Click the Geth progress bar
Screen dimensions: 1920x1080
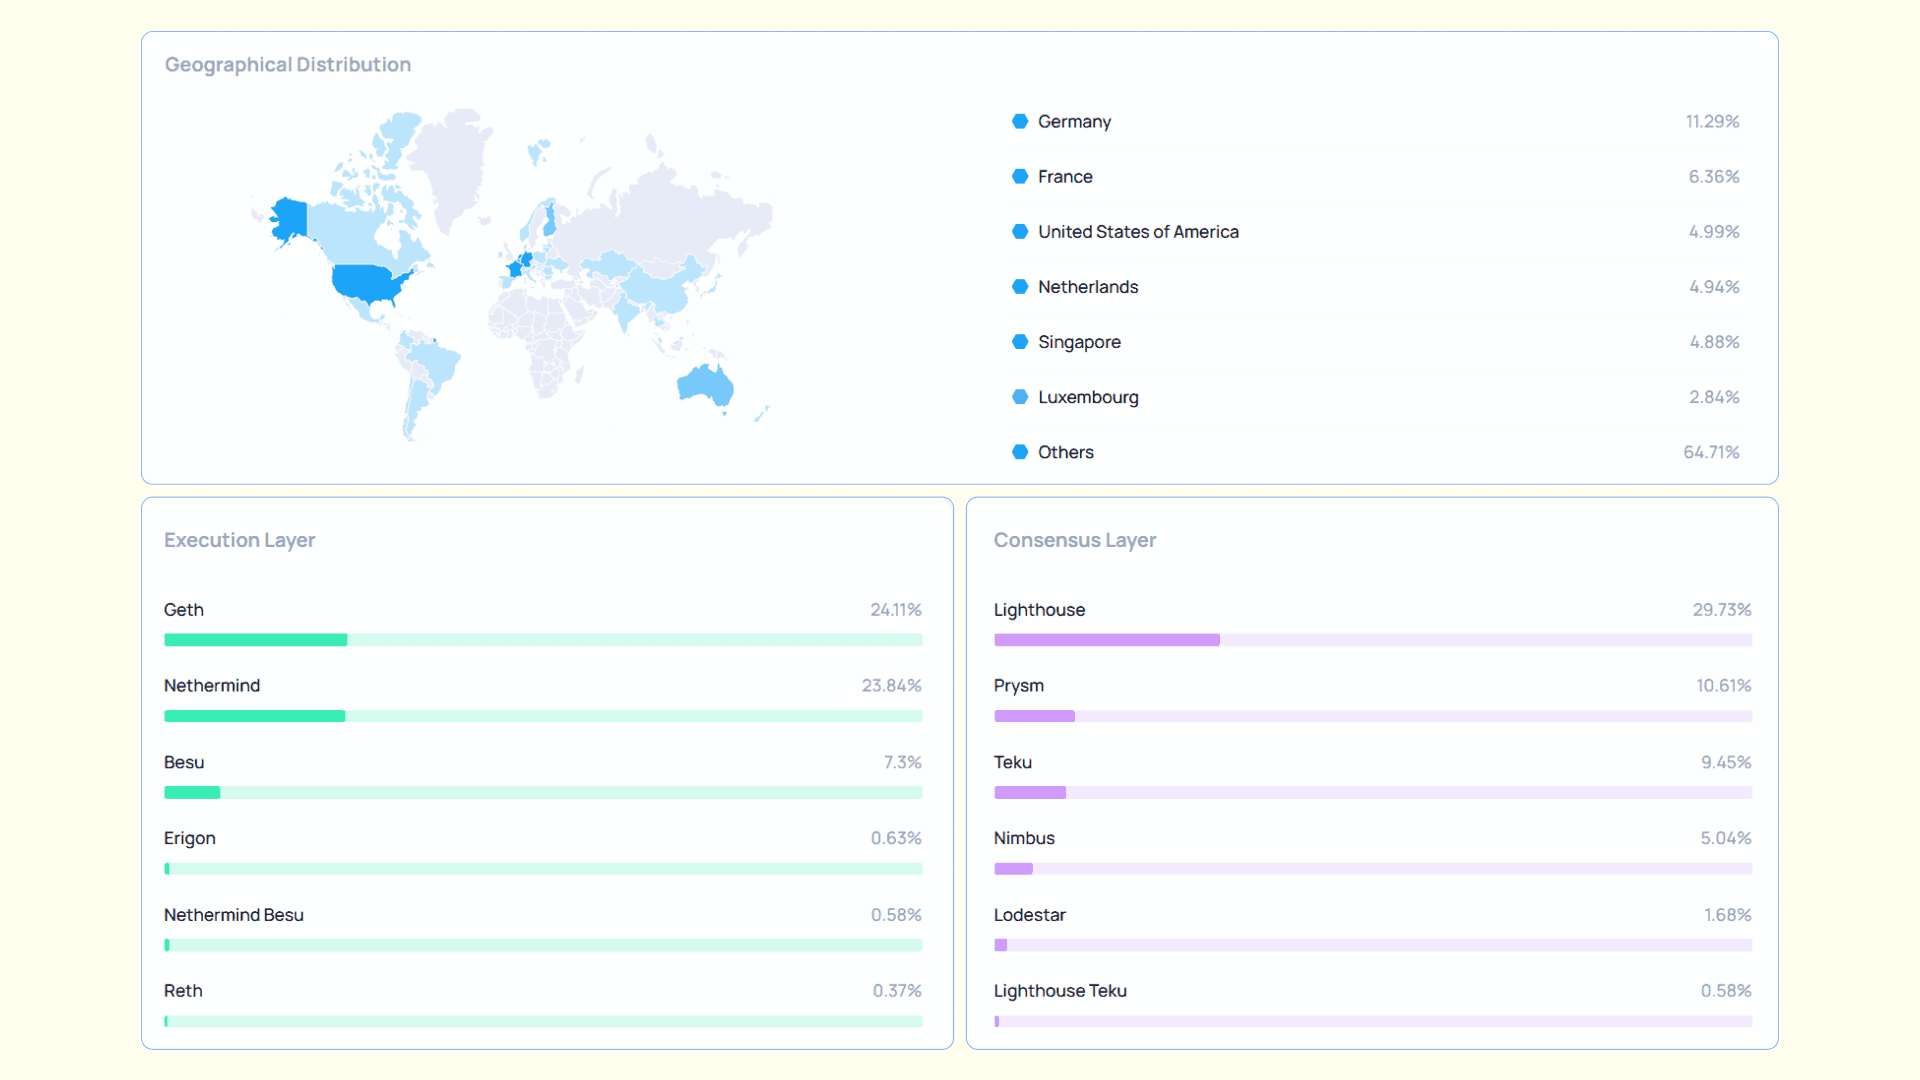tap(543, 640)
